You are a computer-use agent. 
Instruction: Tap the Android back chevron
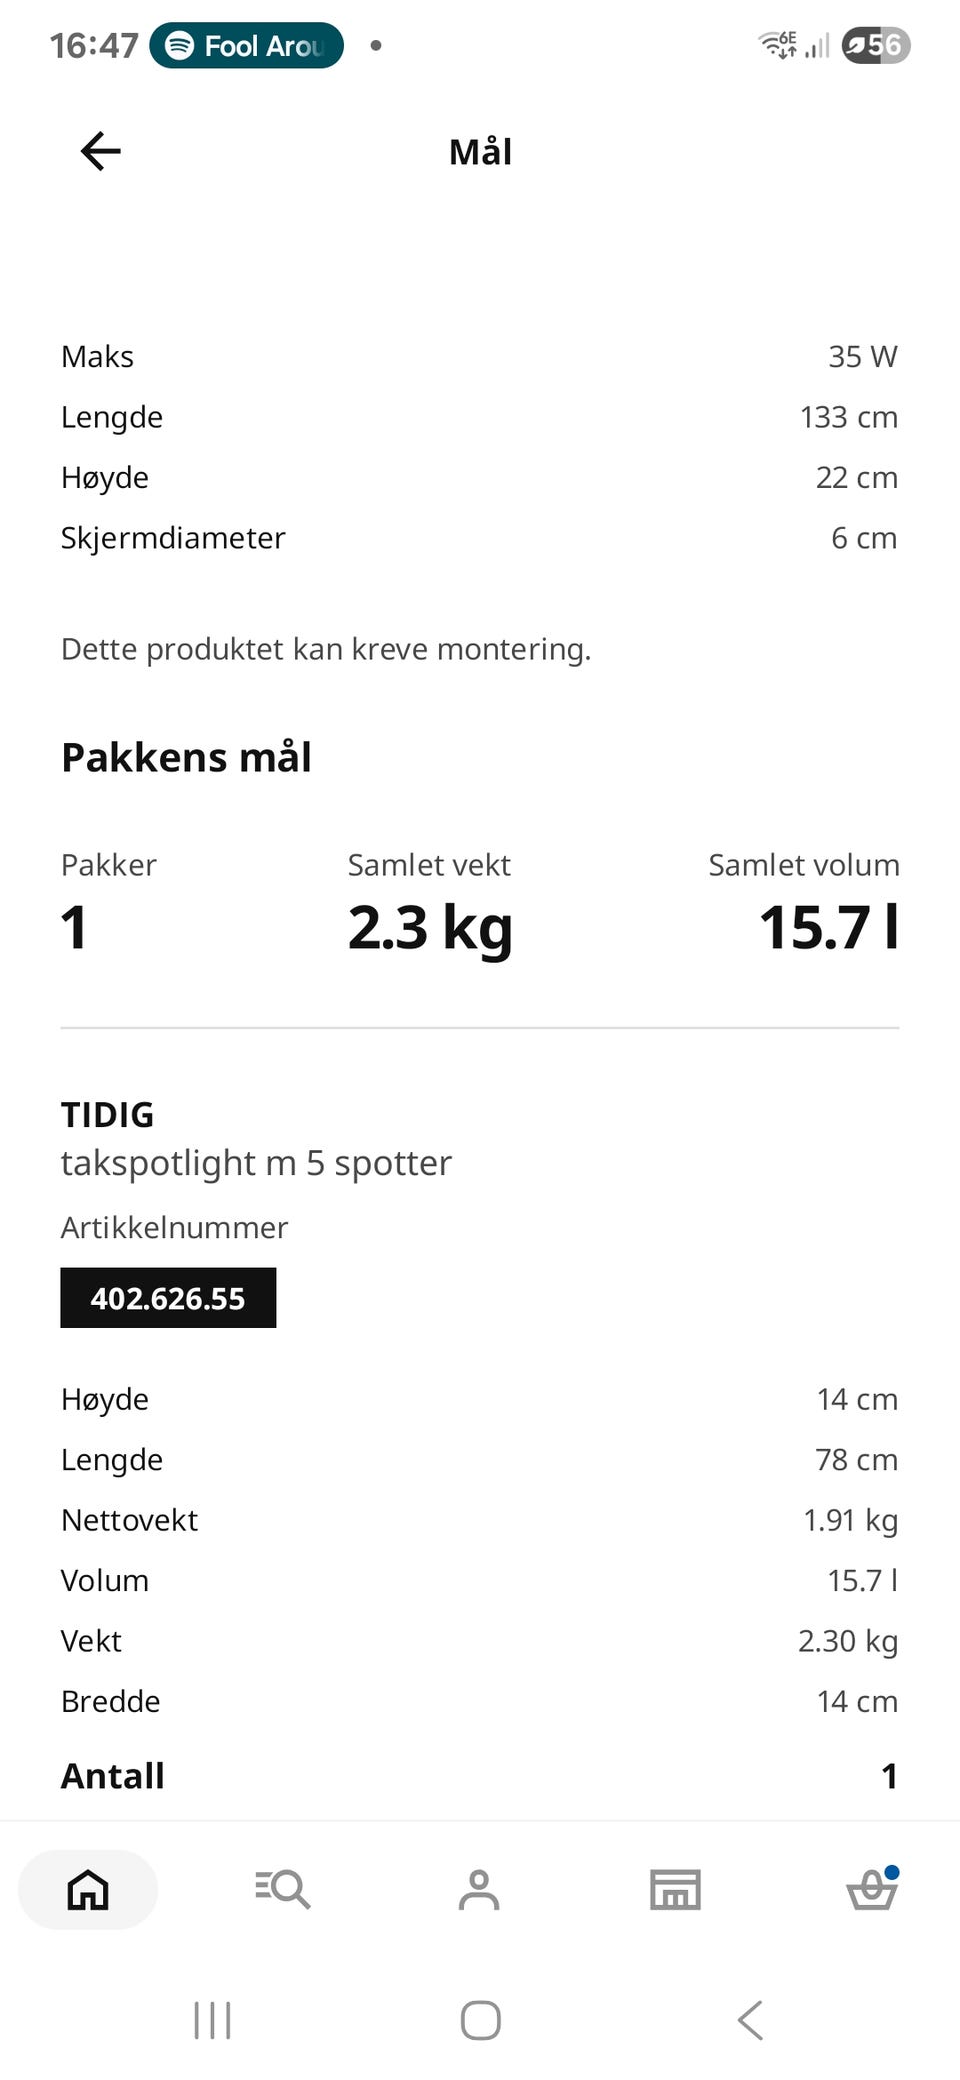point(750,2020)
